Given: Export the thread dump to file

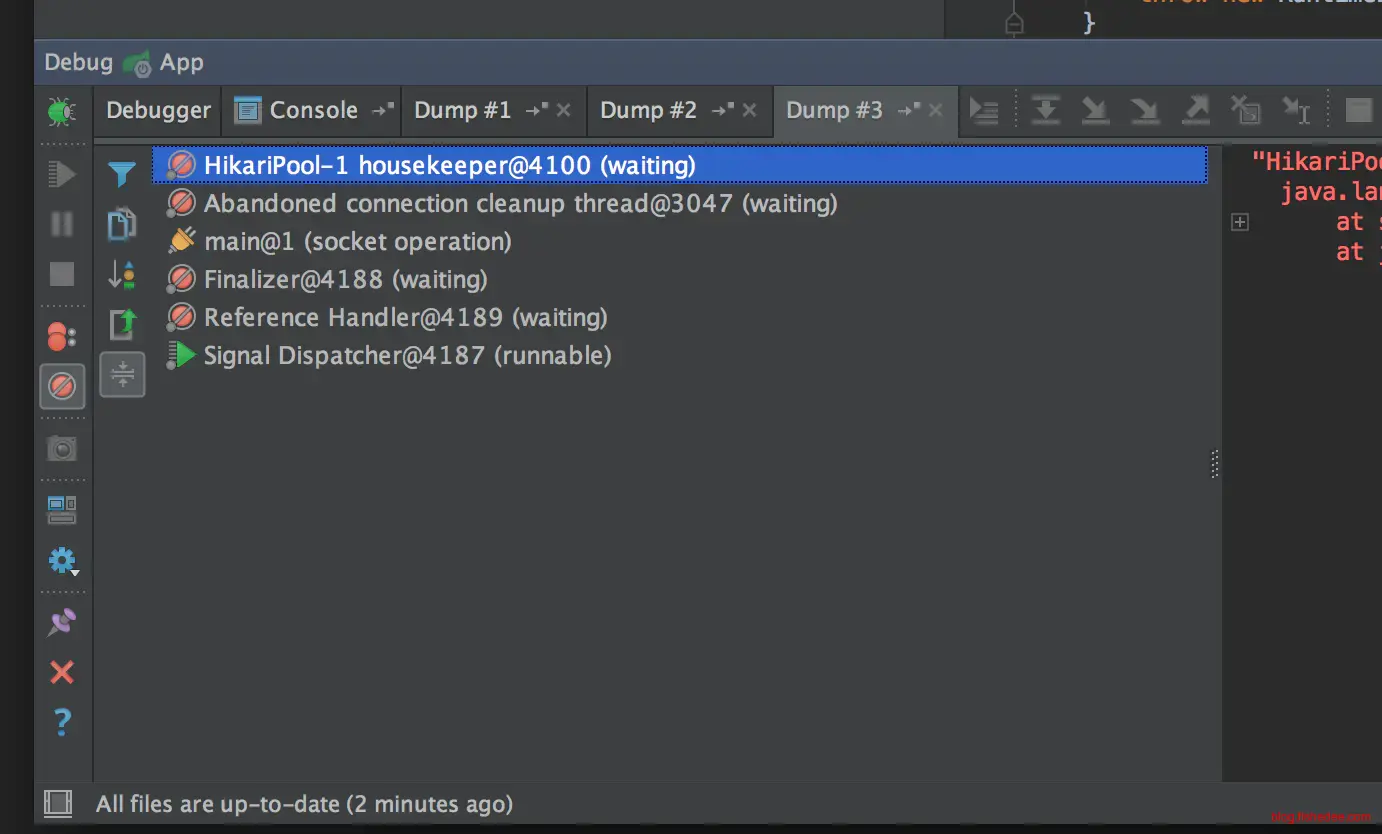Looking at the screenshot, I should tap(122, 324).
